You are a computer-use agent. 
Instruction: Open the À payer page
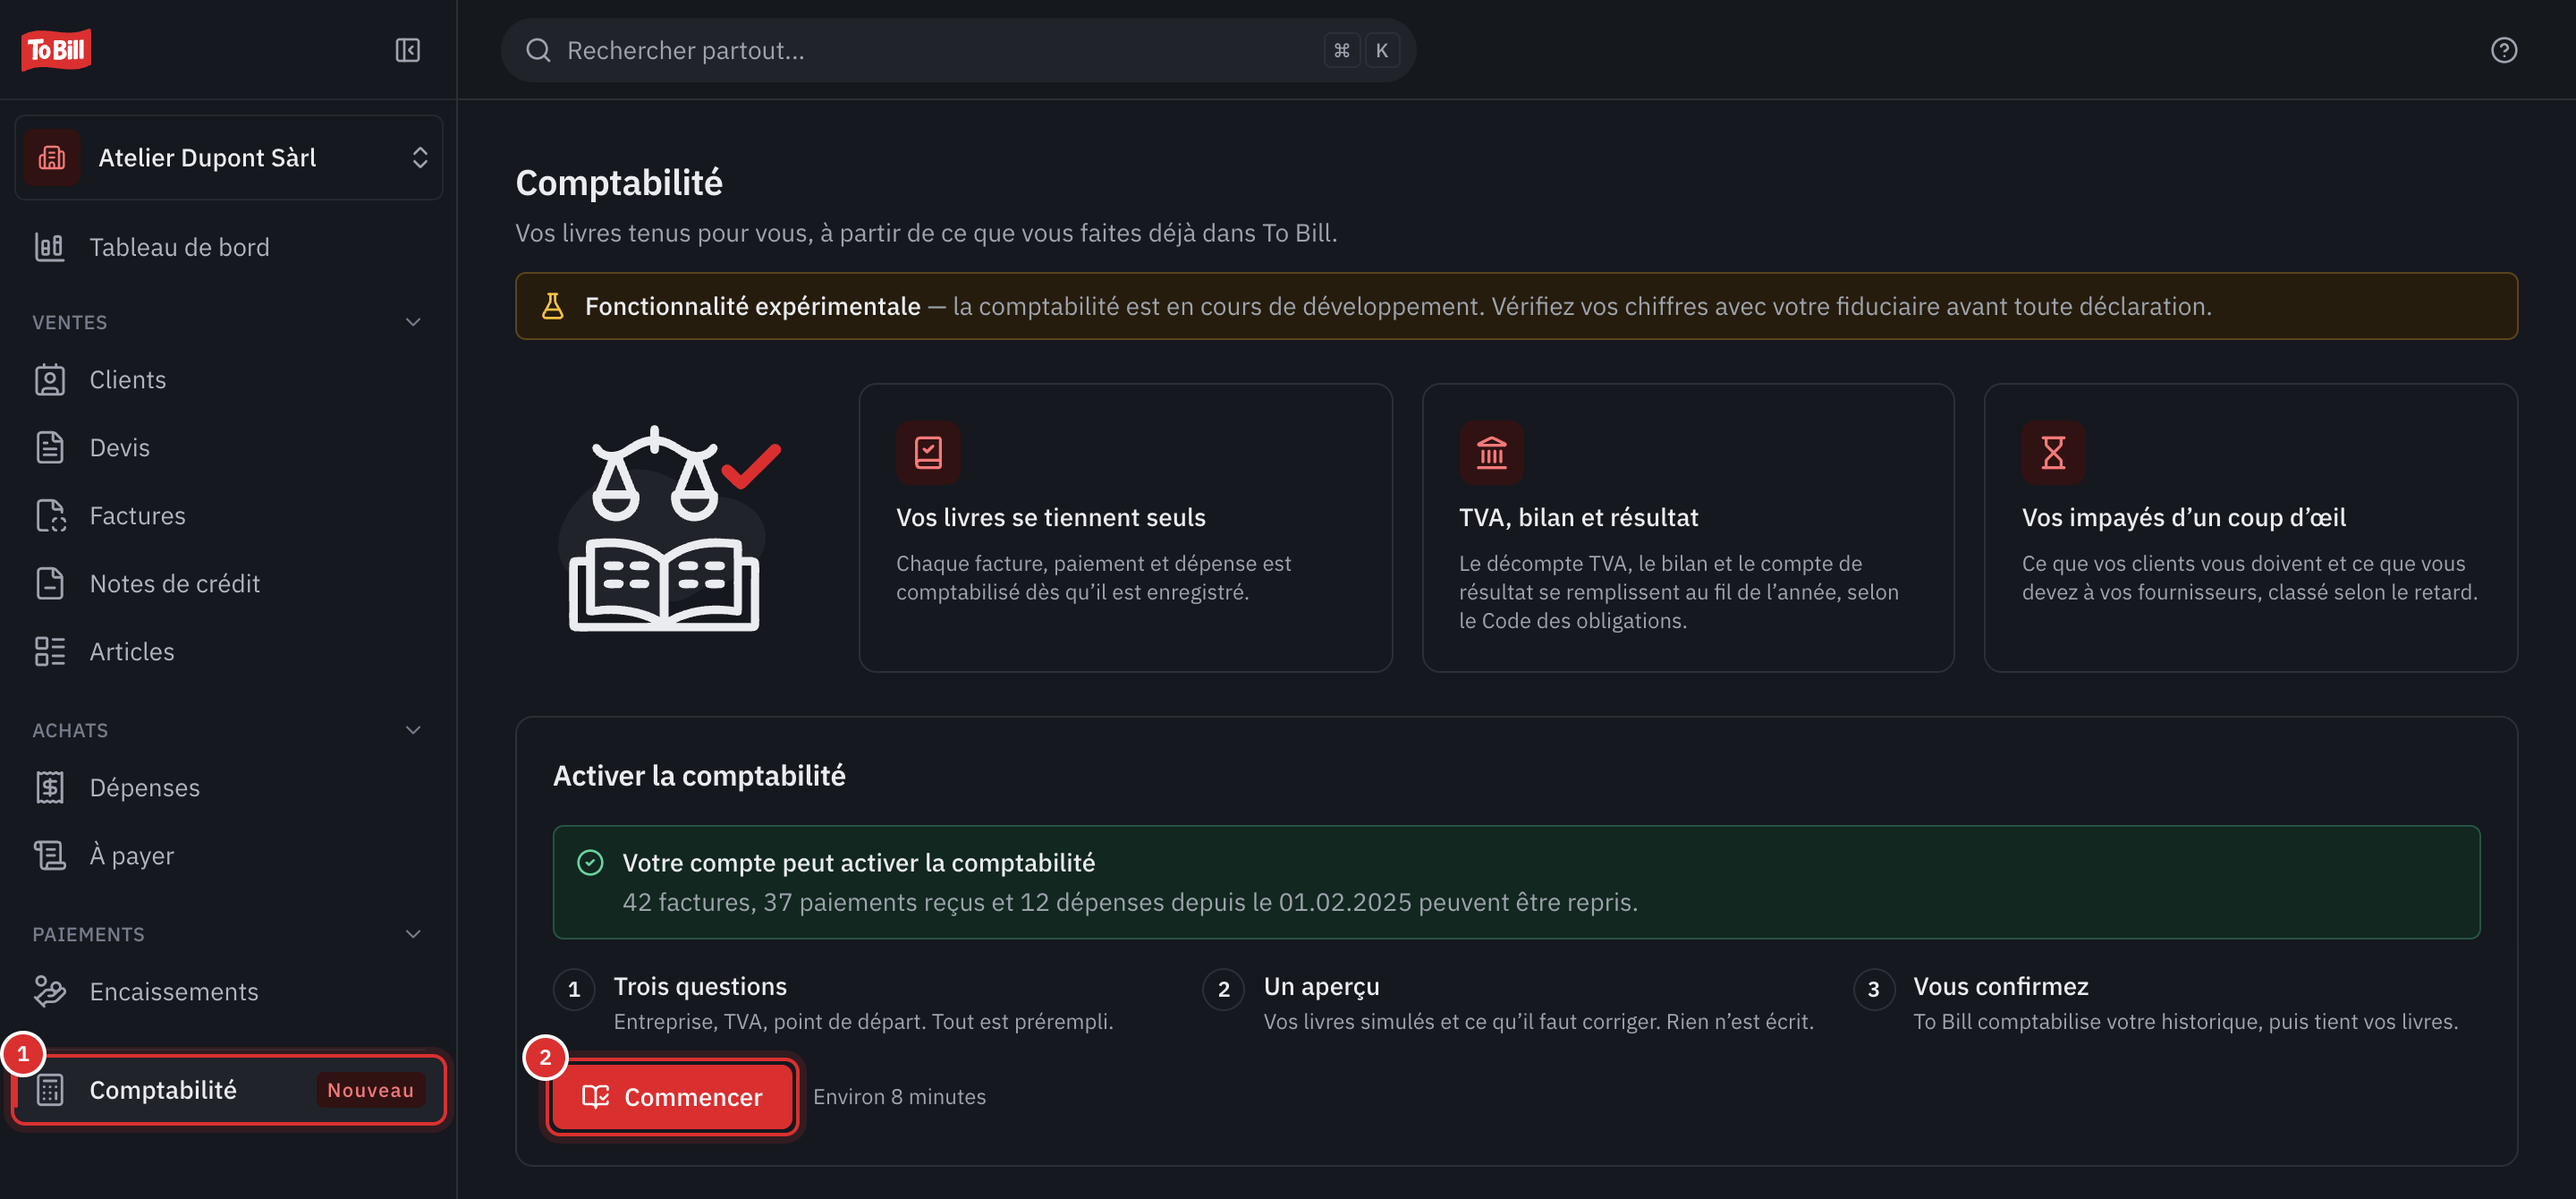pos(229,855)
